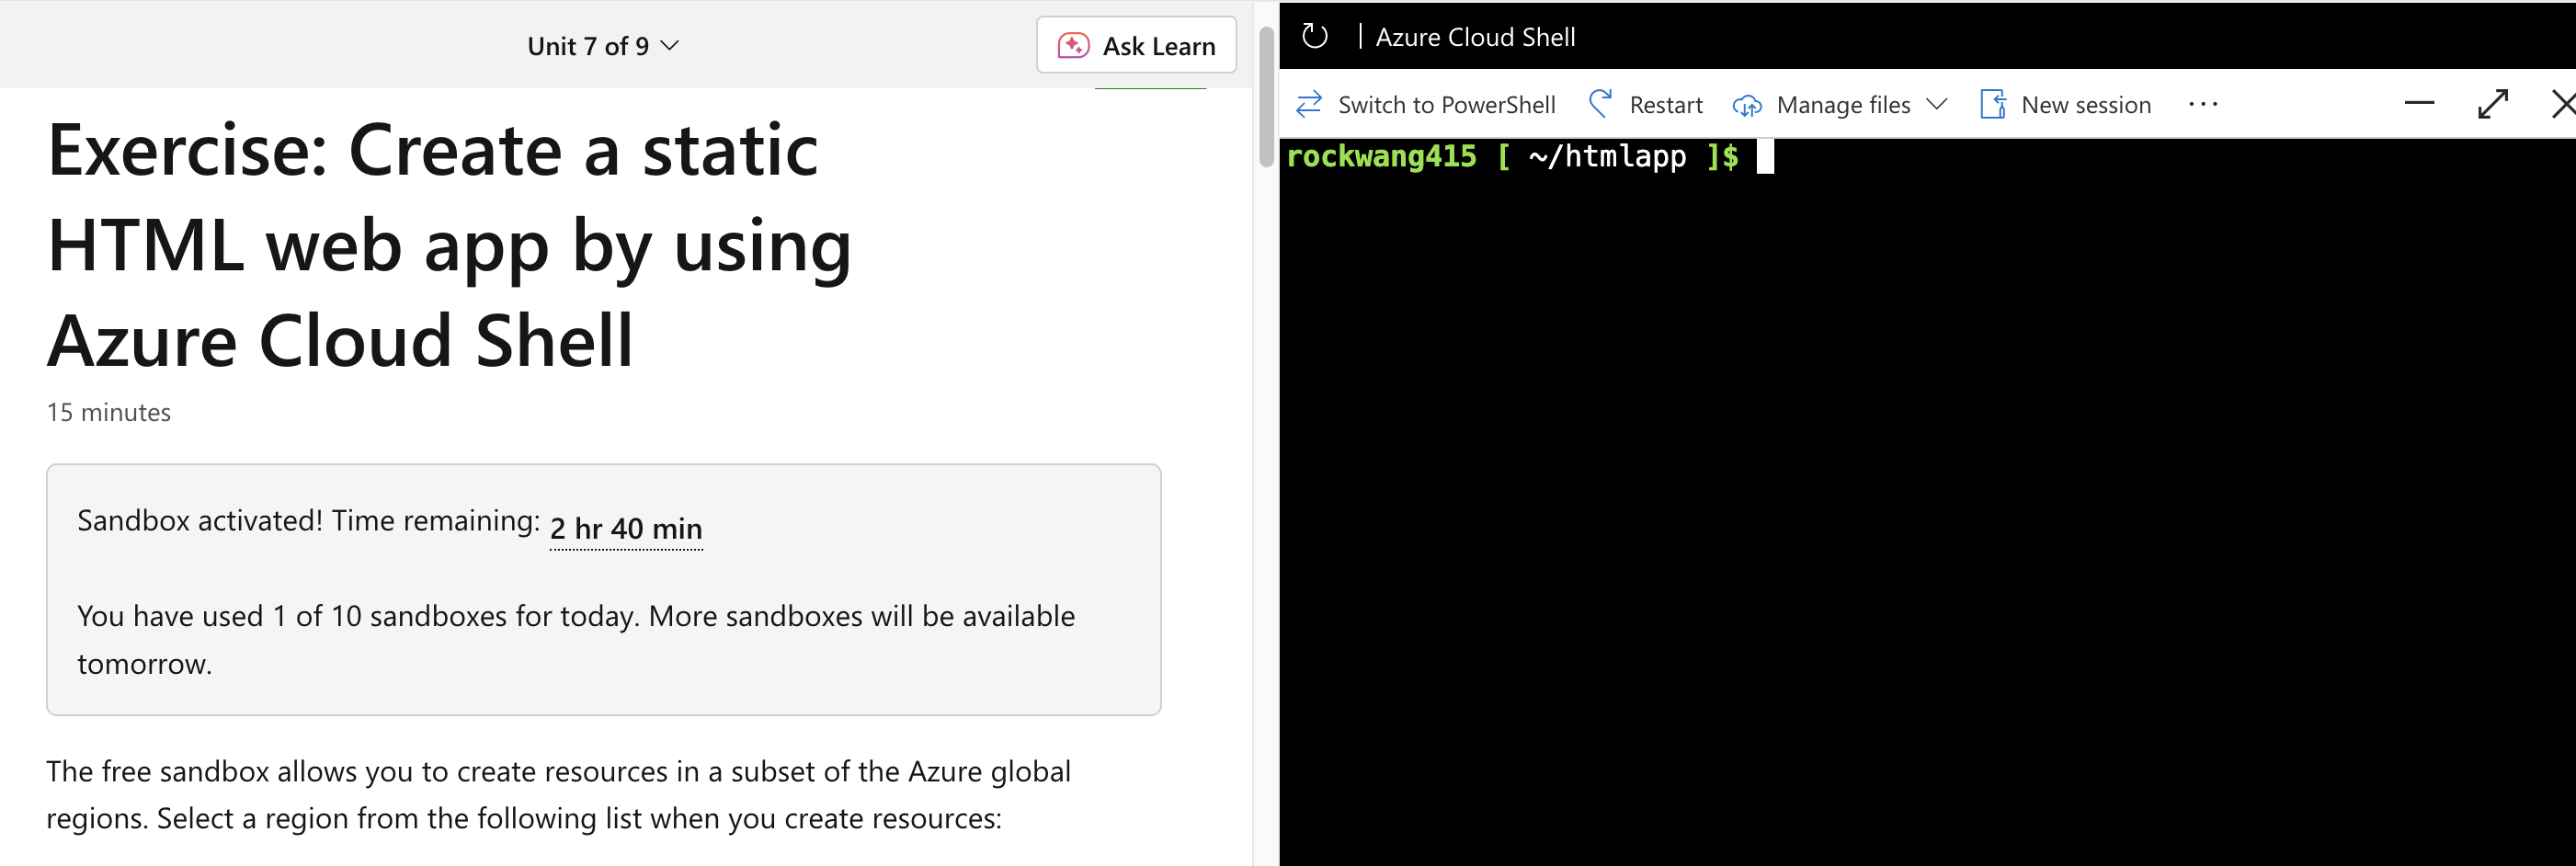Click the exercise heading 'Create a static HTML web app'
2576x866 pixels.
tap(449, 246)
